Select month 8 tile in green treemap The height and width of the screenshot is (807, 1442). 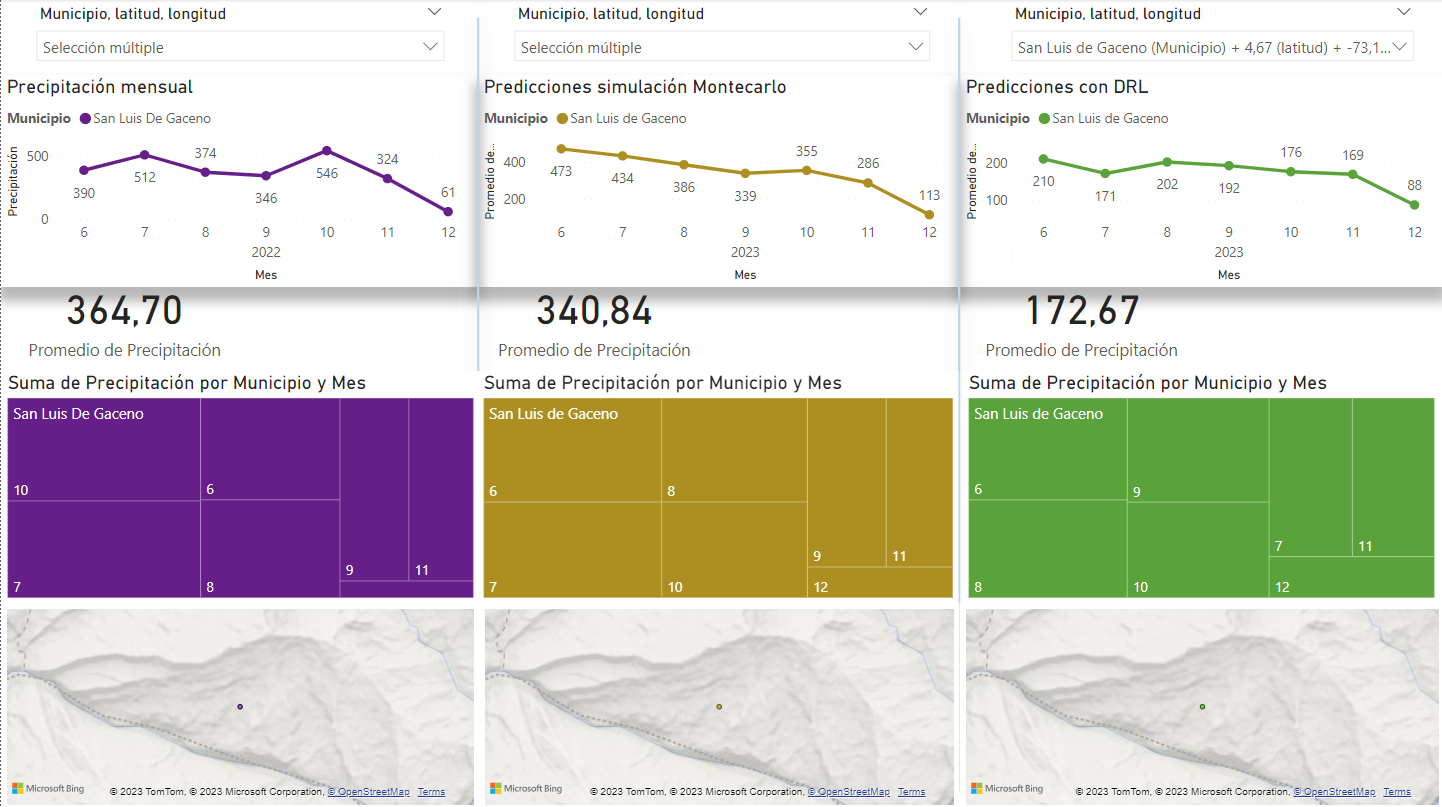(x=1047, y=548)
